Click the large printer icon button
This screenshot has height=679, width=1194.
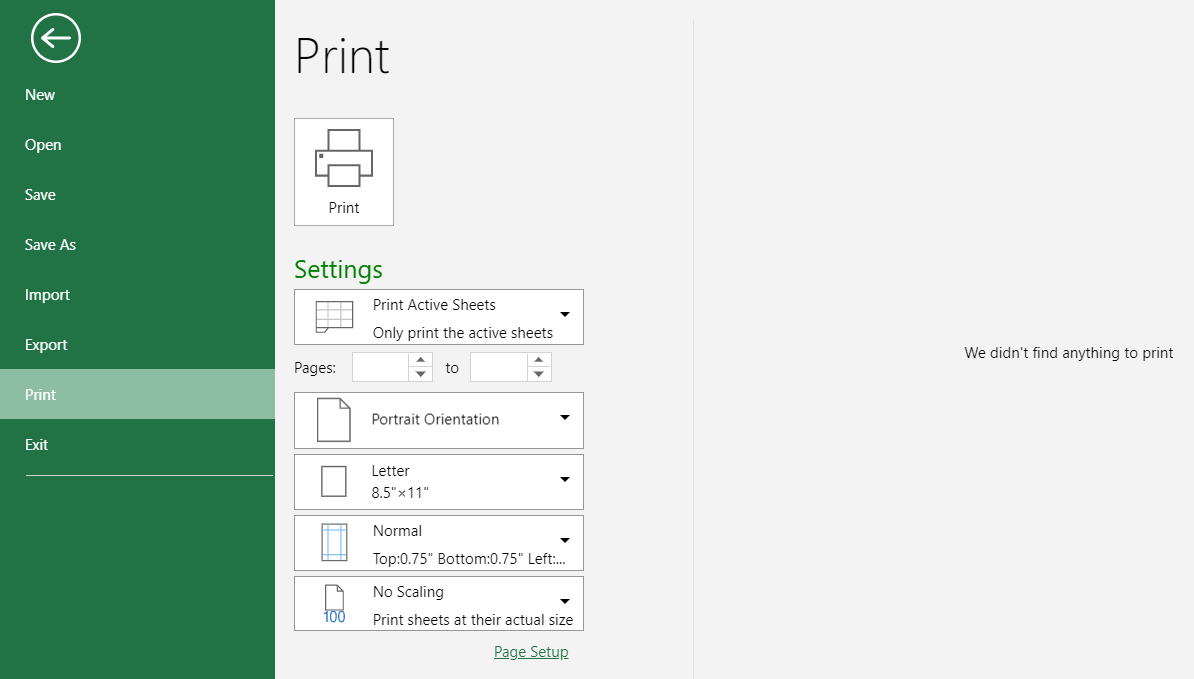tap(344, 172)
